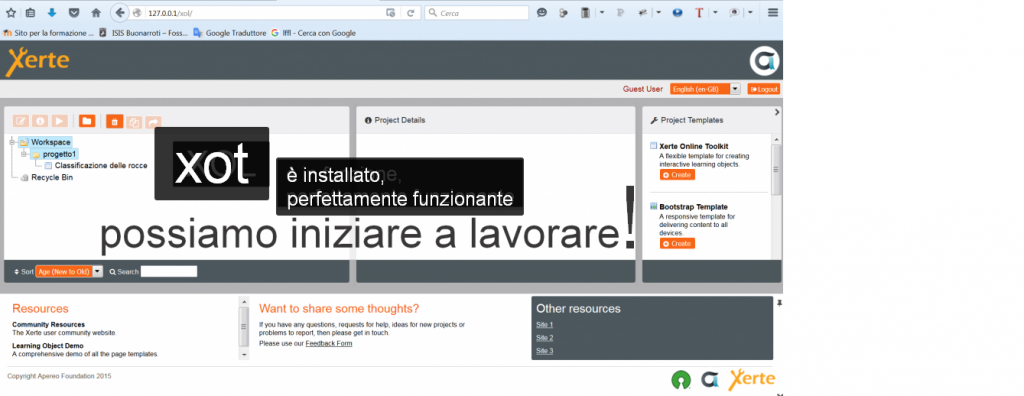Screen dimensions: 1024x396
Task: Collapse the Project Templates panel using the chevron
Action: tap(777, 112)
